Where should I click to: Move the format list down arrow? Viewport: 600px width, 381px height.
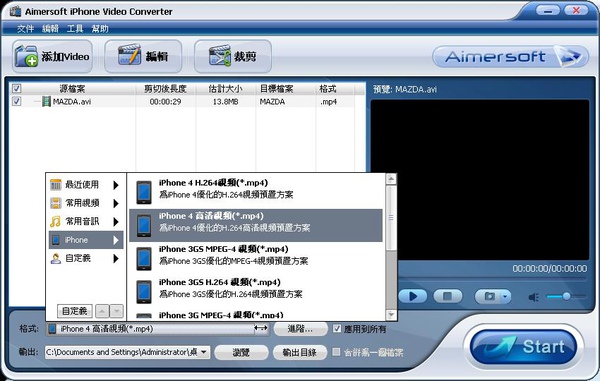click(116, 311)
